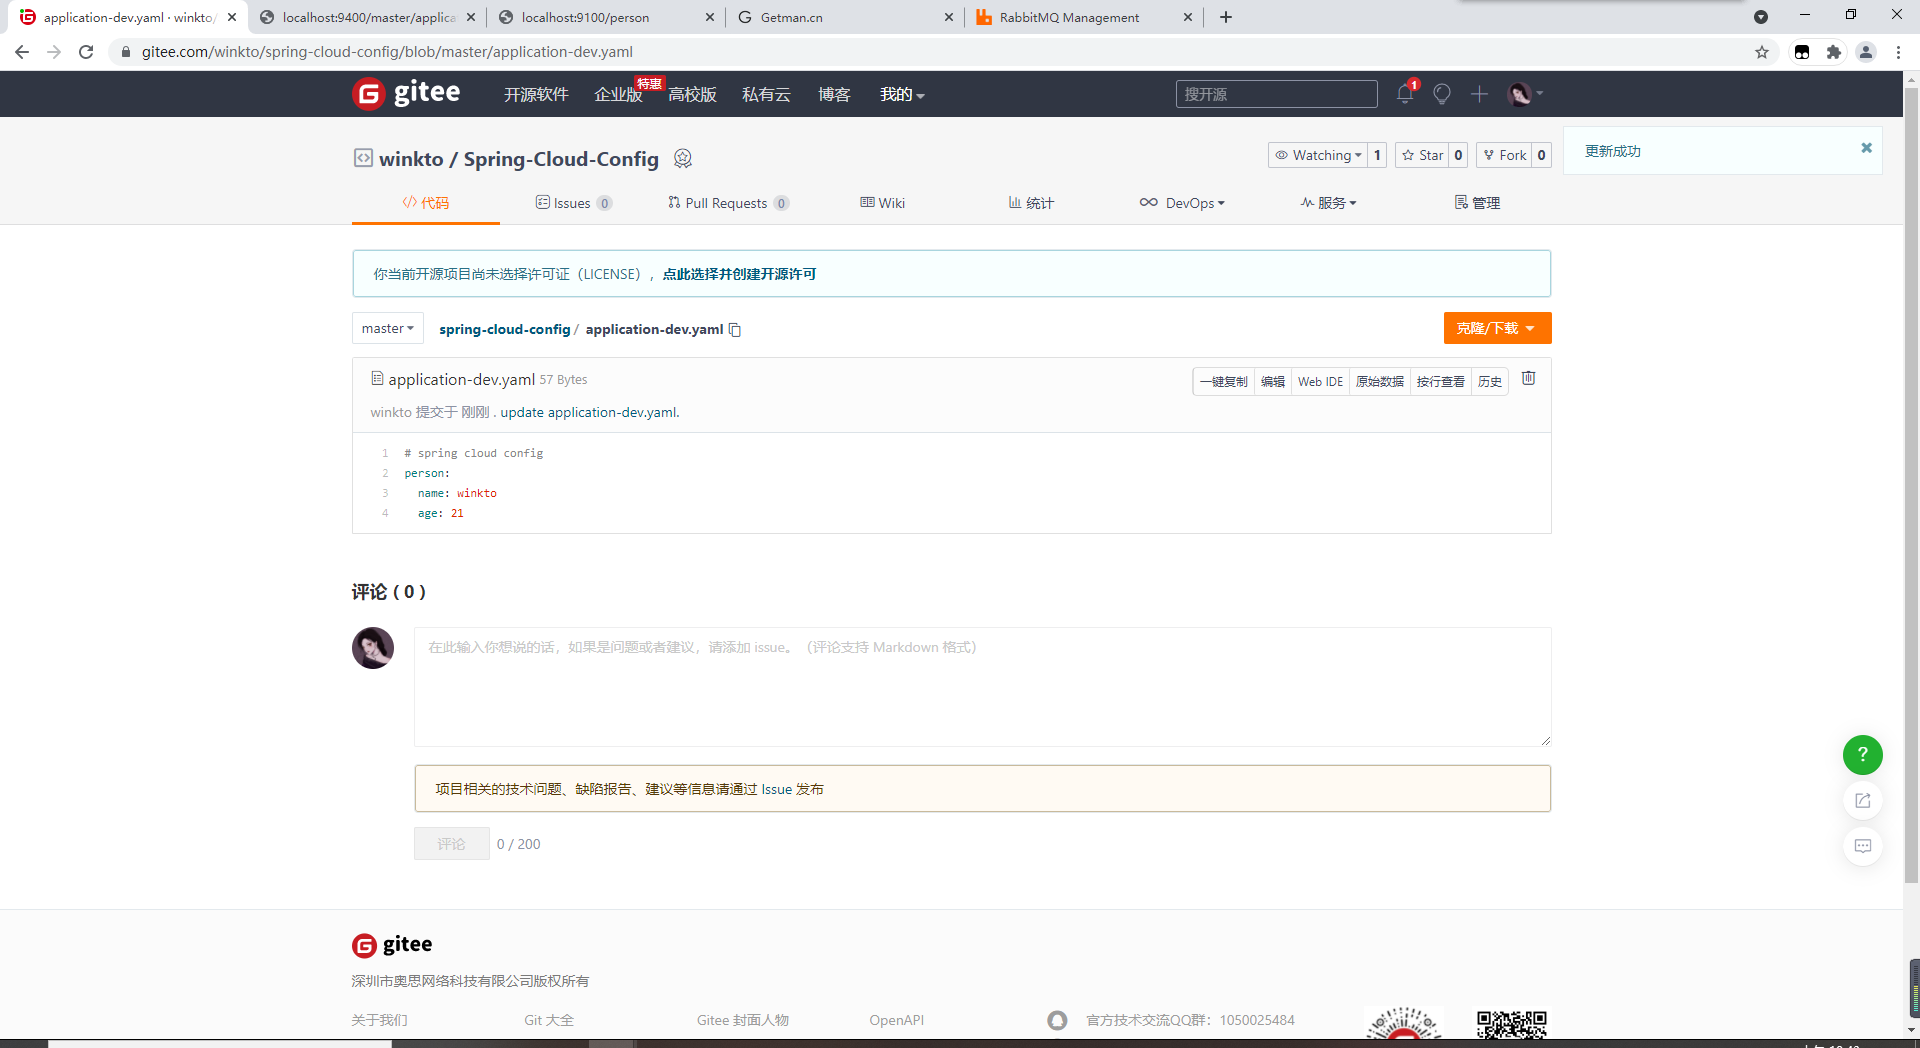The image size is (1920, 1048).
Task: Click the 原始数据 button
Action: tap(1379, 381)
